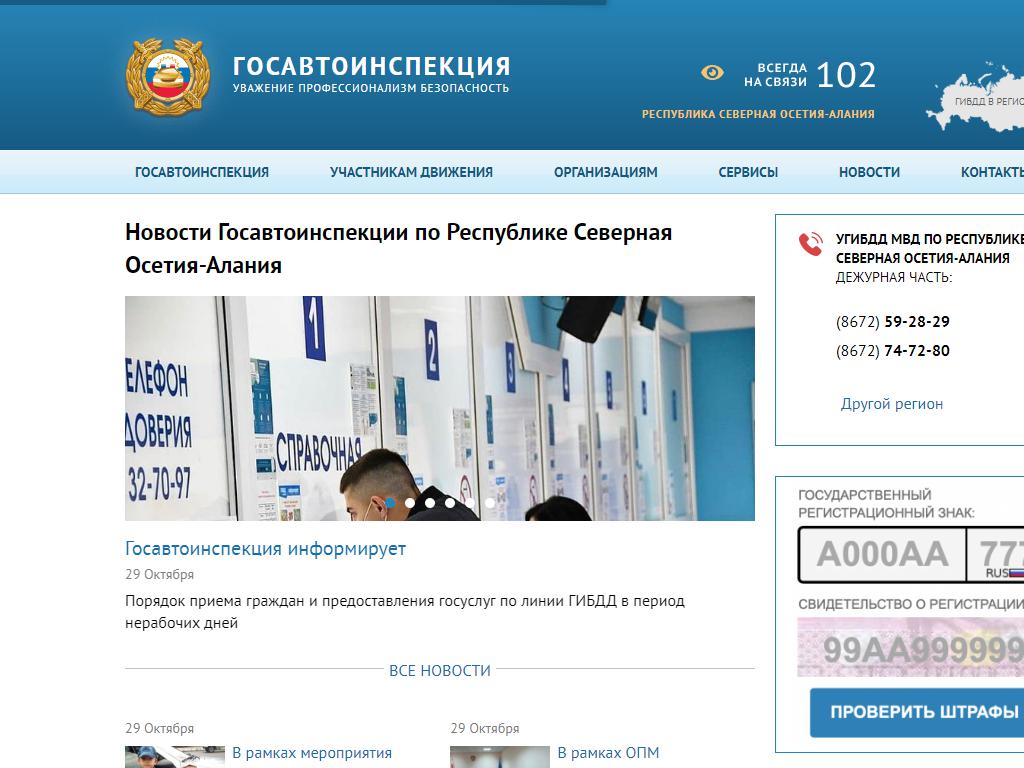
Task: Click the Другой регион link
Action: click(891, 404)
